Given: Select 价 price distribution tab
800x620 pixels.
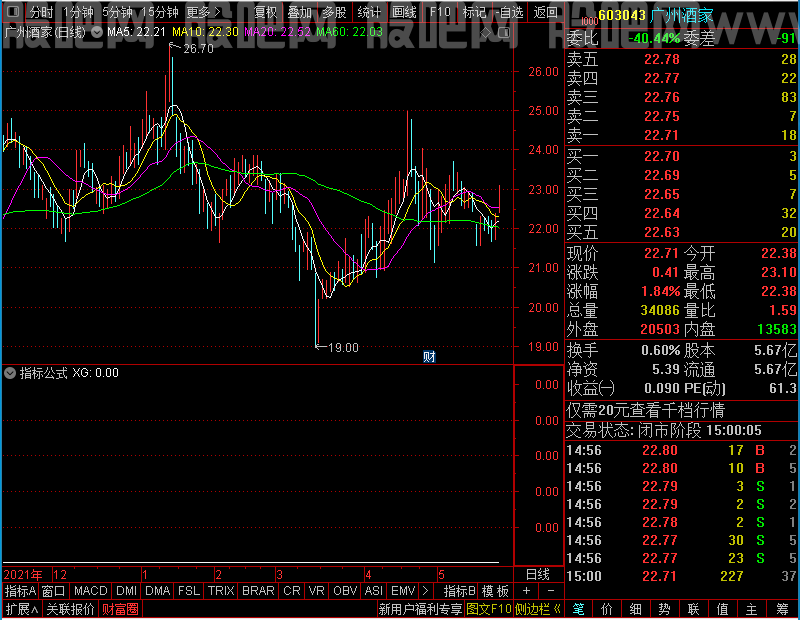Looking at the screenshot, I should (x=607, y=609).
